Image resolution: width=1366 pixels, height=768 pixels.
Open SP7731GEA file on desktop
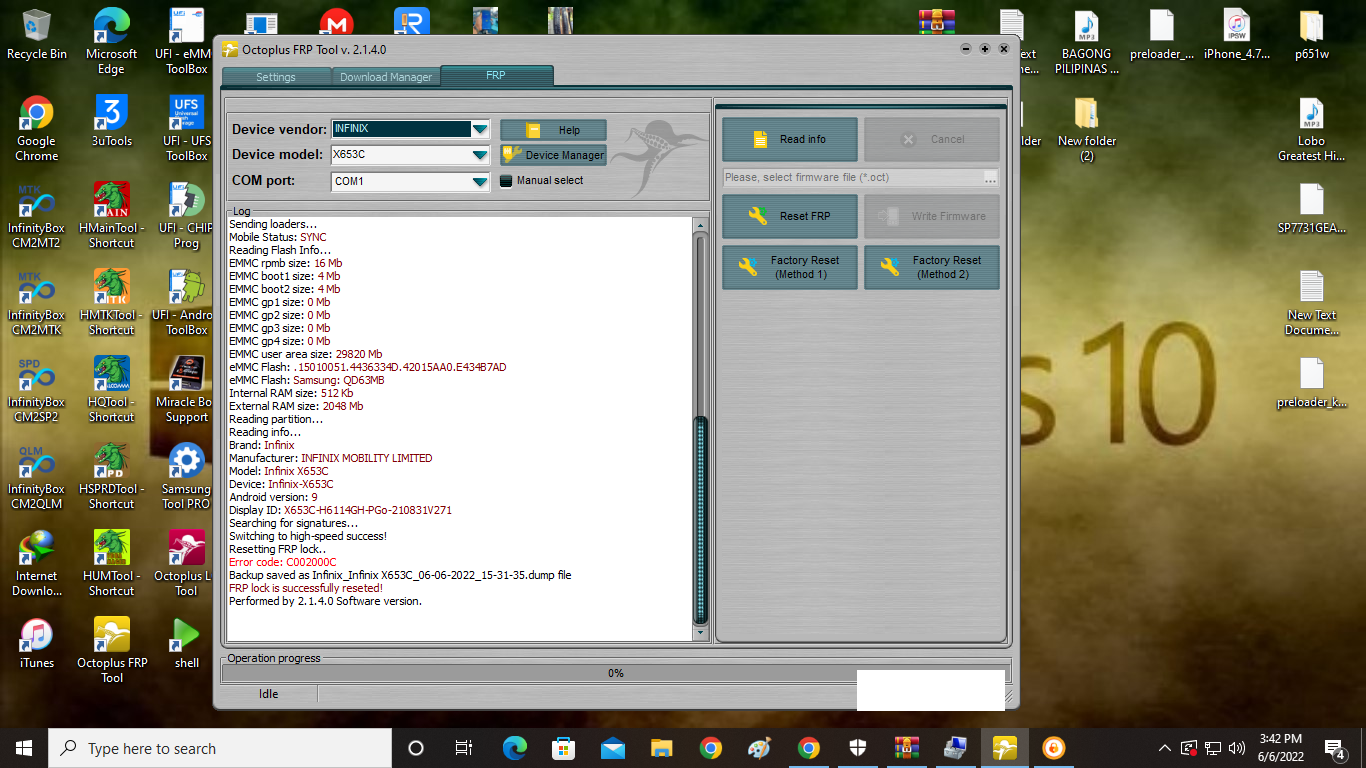click(1312, 208)
